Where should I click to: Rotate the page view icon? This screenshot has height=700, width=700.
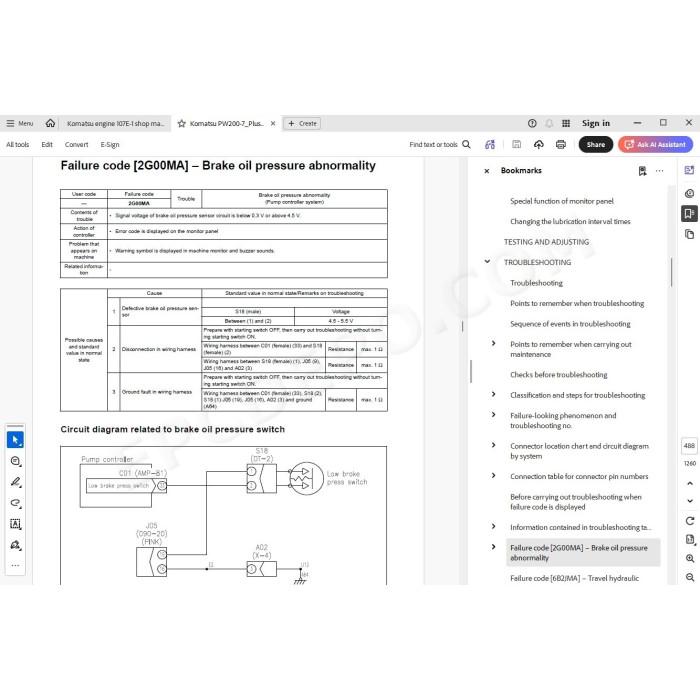pyautogui.click(x=690, y=521)
